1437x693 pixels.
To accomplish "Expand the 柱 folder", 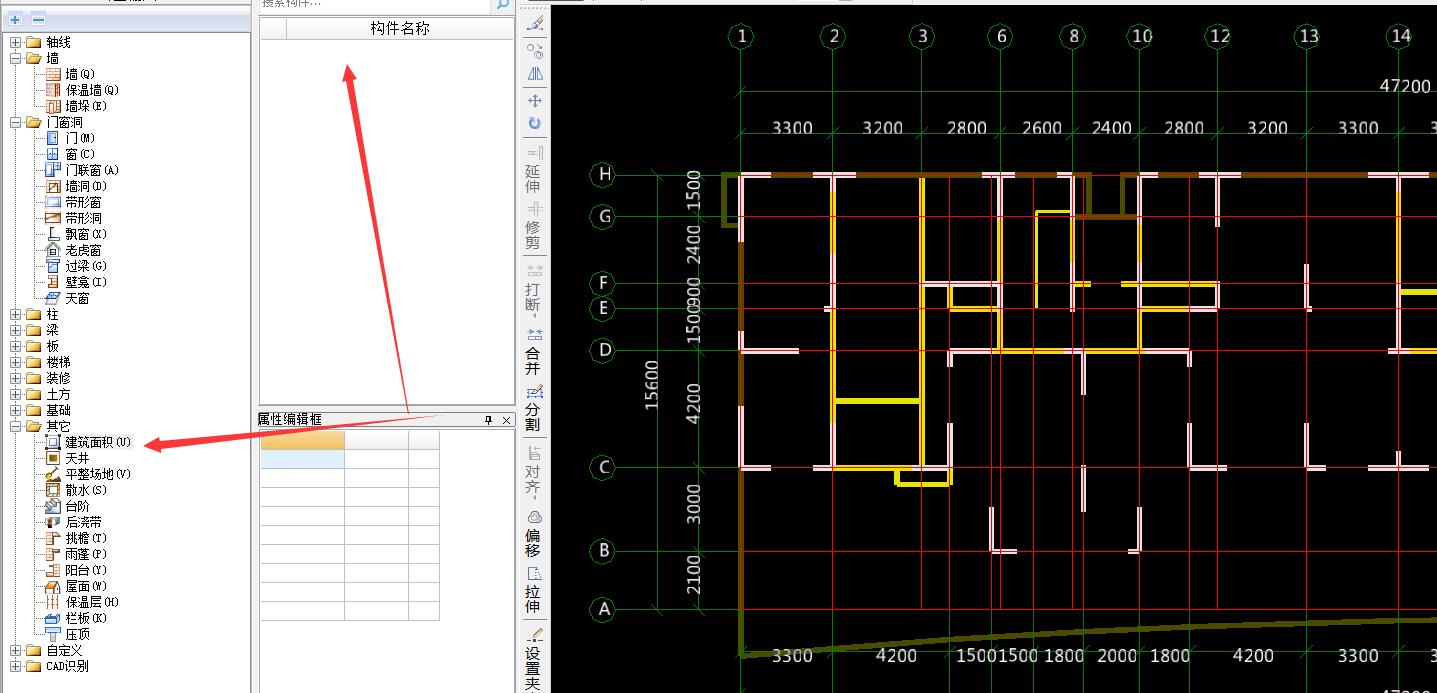I will point(16,314).
